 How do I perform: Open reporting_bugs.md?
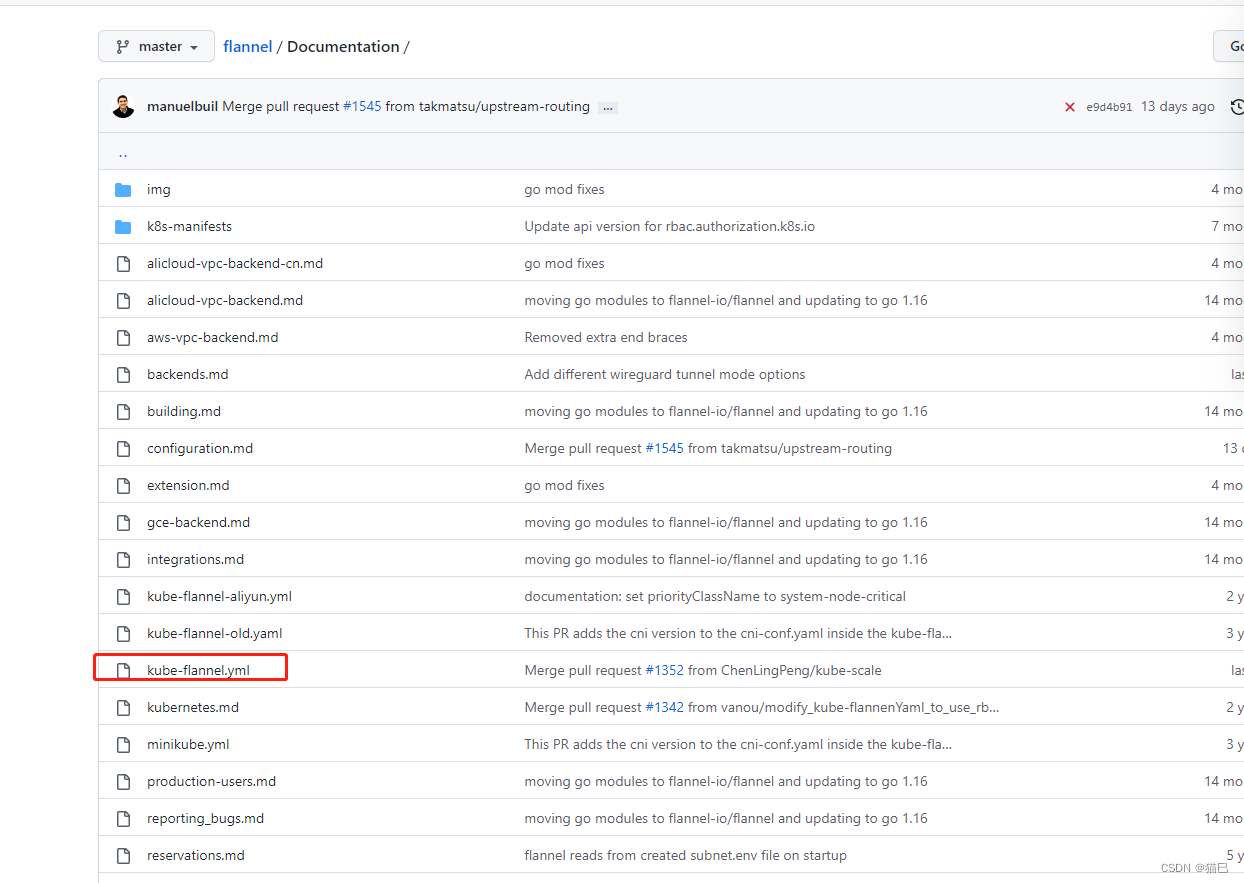pyautogui.click(x=205, y=818)
